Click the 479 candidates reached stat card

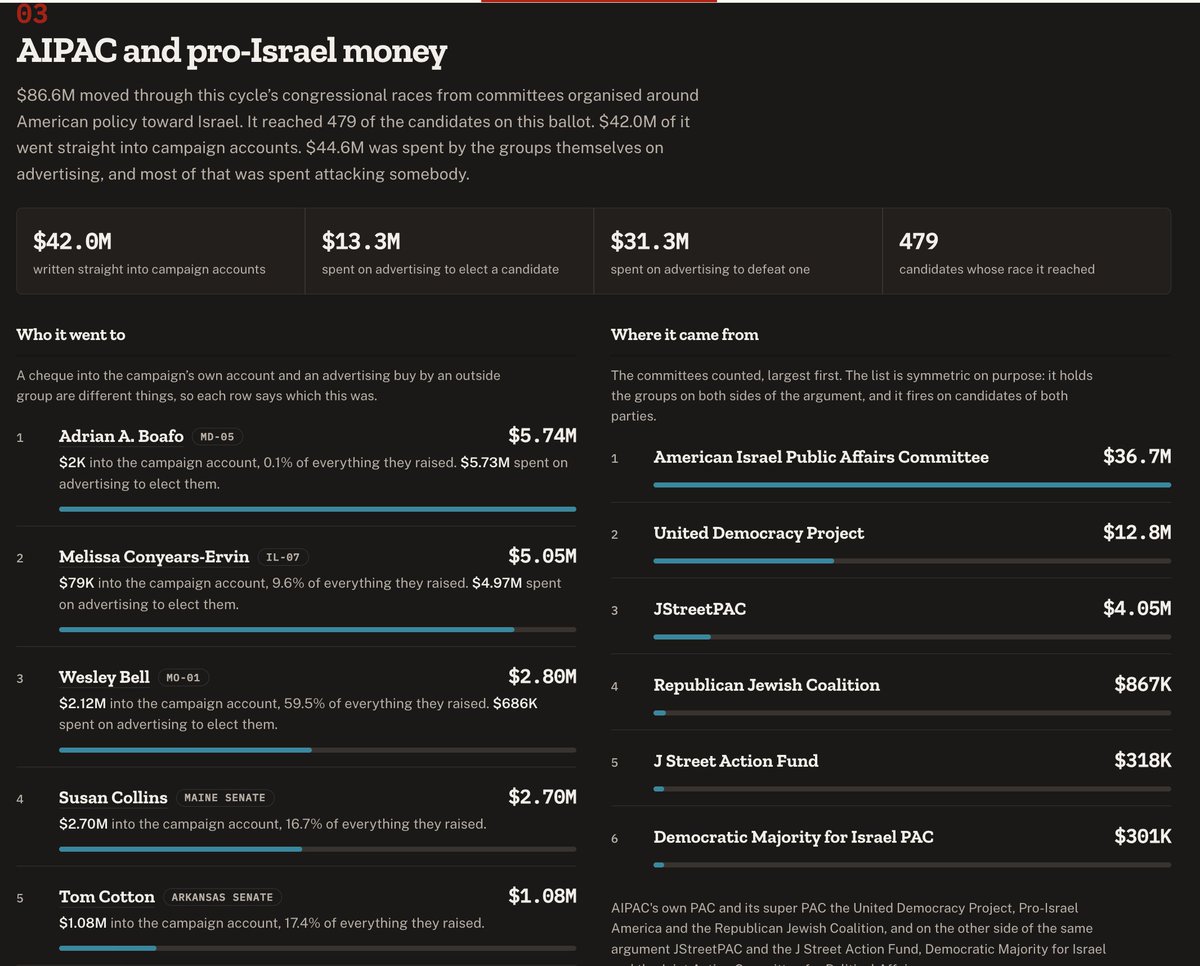point(1026,251)
